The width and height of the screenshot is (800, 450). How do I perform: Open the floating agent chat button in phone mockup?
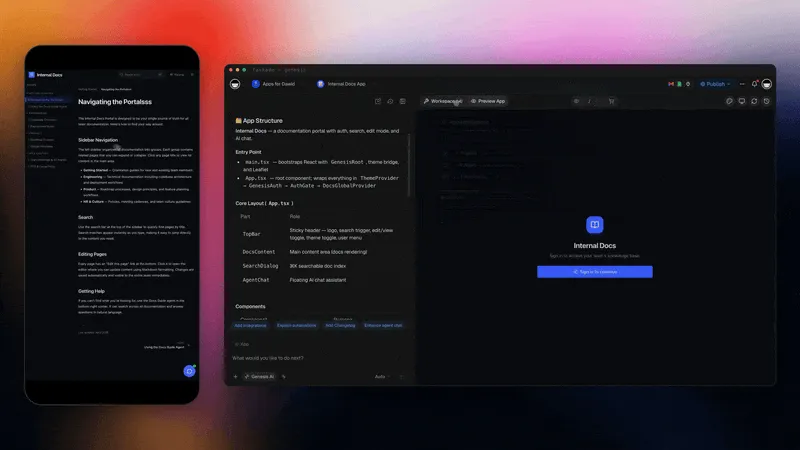tap(189, 371)
